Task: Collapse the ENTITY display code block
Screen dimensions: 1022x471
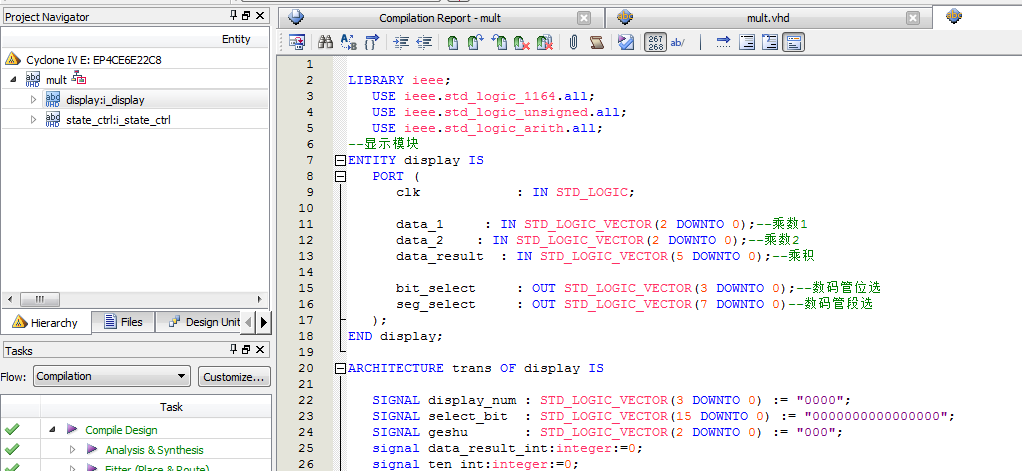Action: pos(340,160)
